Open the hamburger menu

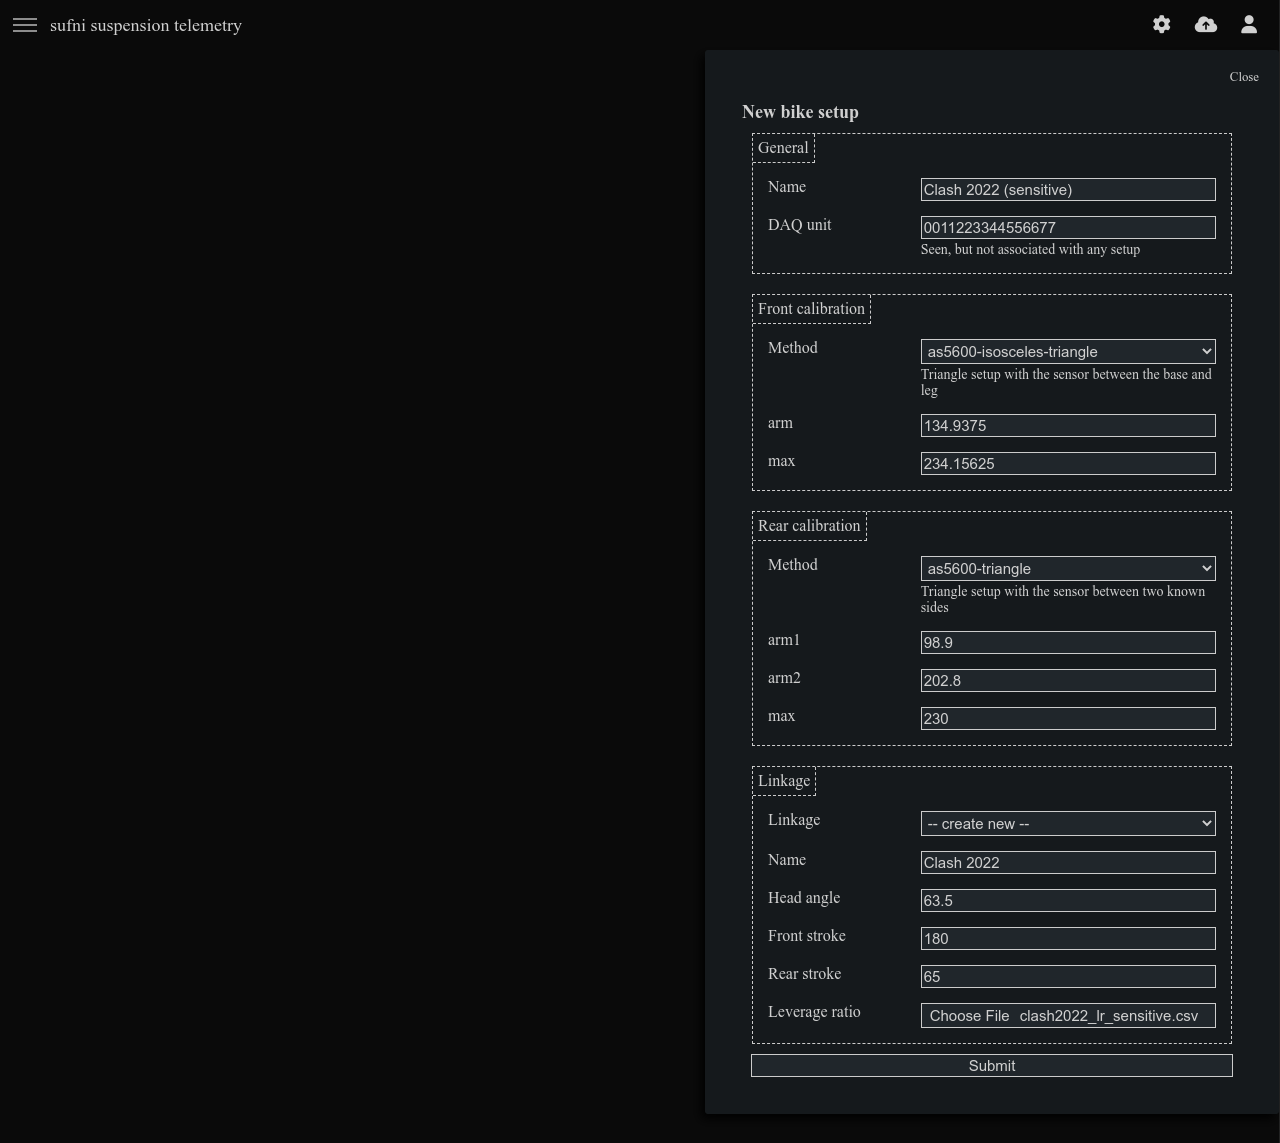tap(25, 25)
